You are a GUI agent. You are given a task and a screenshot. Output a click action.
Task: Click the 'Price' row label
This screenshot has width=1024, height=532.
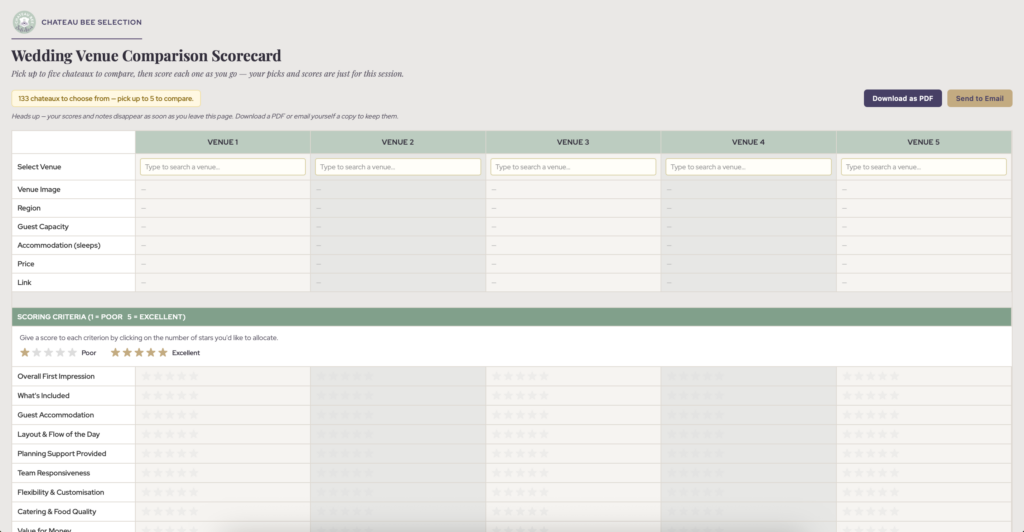[26, 264]
